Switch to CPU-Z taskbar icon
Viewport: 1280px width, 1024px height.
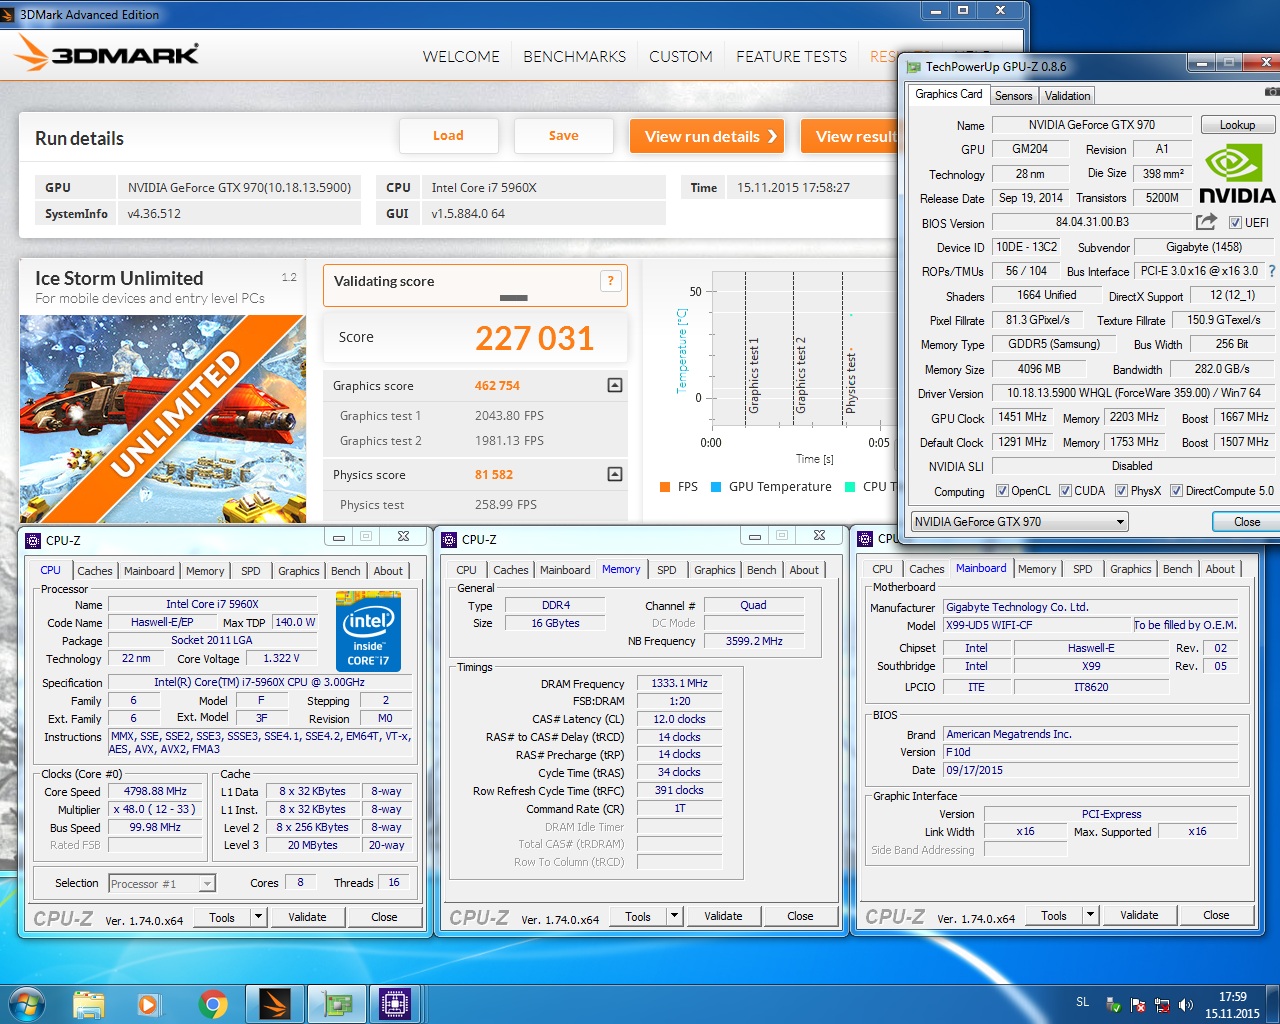click(x=394, y=1004)
